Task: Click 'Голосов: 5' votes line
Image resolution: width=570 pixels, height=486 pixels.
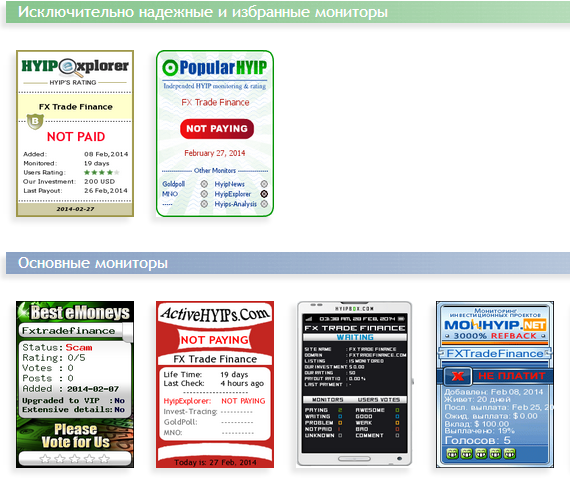Action: point(478,440)
